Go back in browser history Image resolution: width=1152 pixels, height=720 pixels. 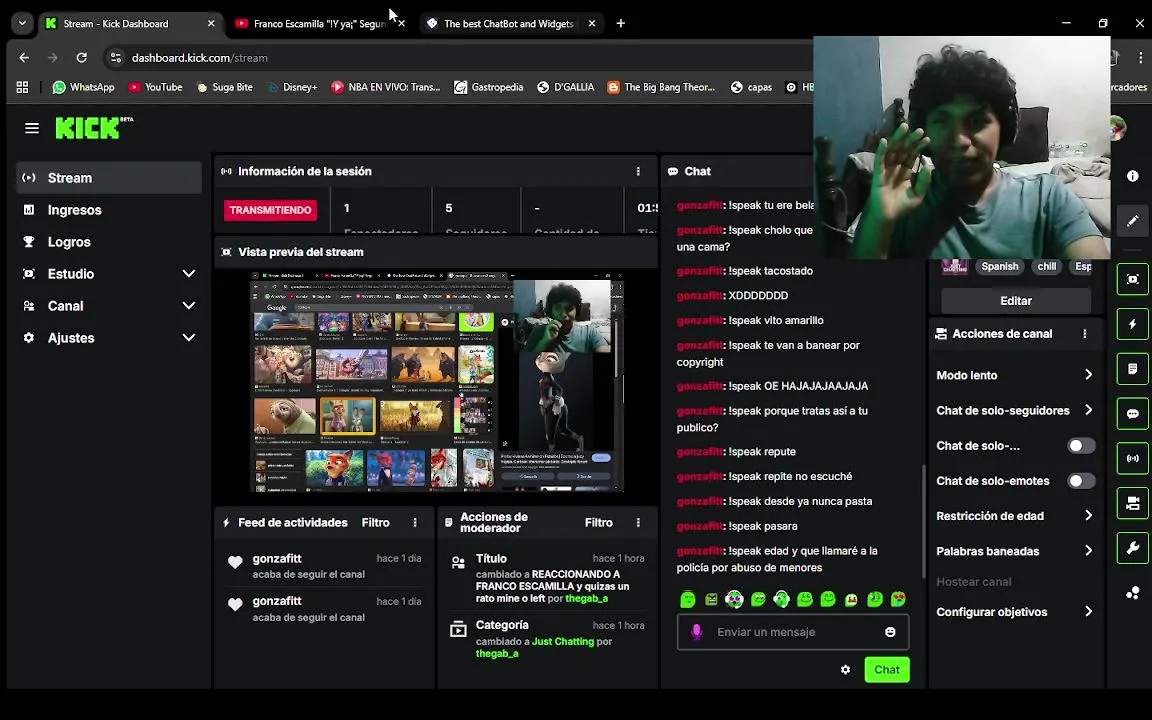pos(24,57)
